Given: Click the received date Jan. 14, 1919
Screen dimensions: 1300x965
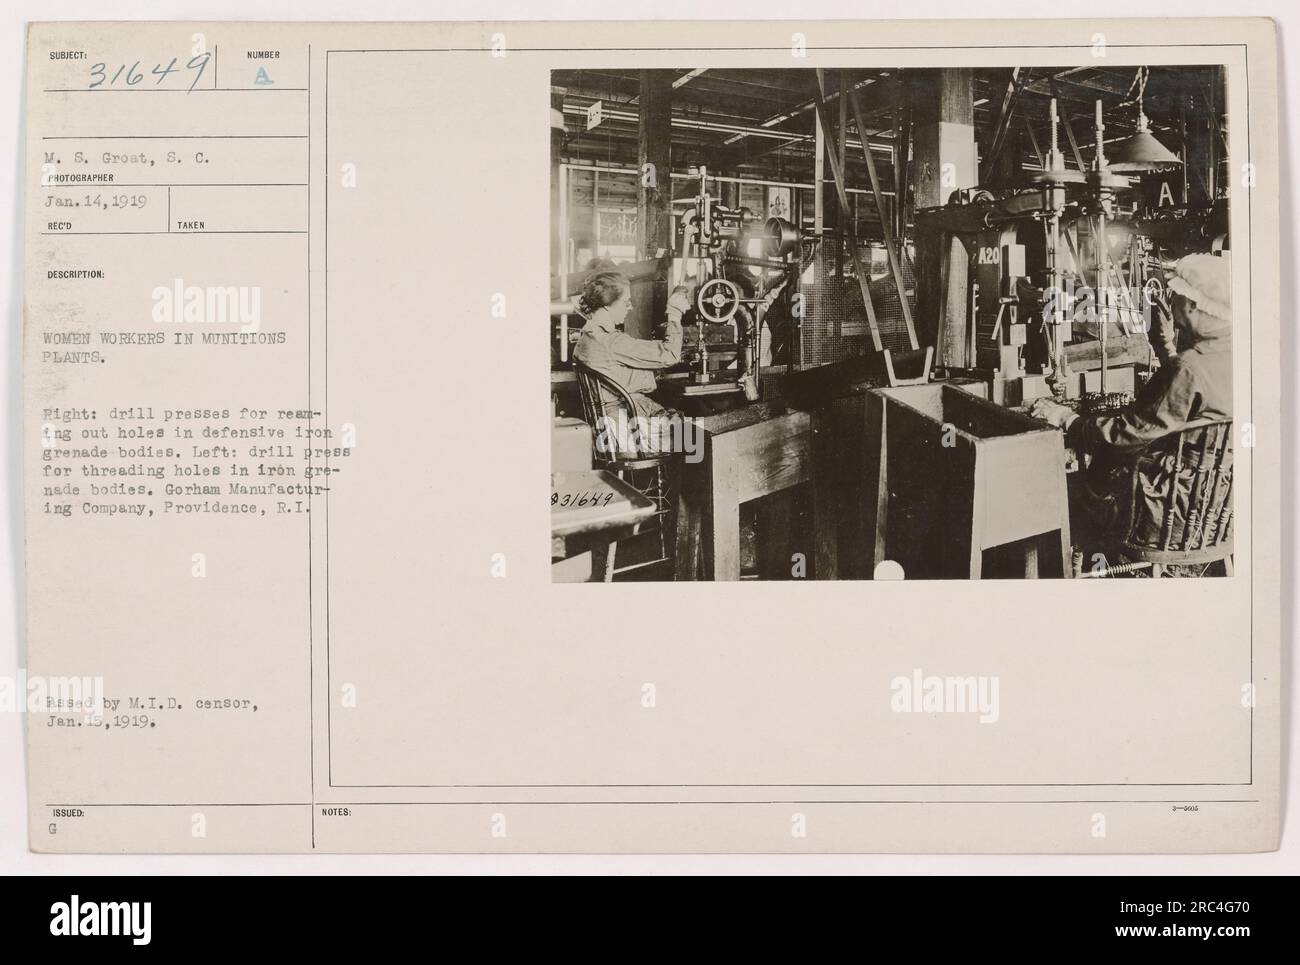Looking at the screenshot, I should click(x=95, y=200).
